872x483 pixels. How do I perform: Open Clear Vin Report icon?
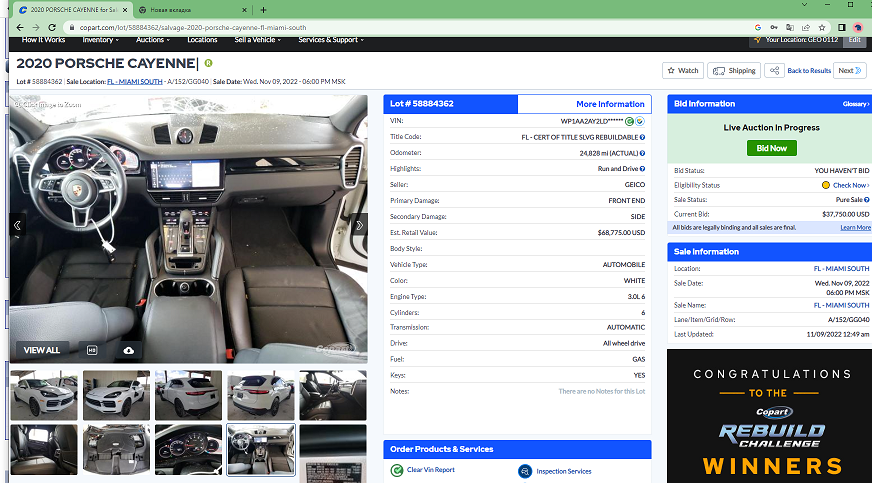[x=397, y=471]
